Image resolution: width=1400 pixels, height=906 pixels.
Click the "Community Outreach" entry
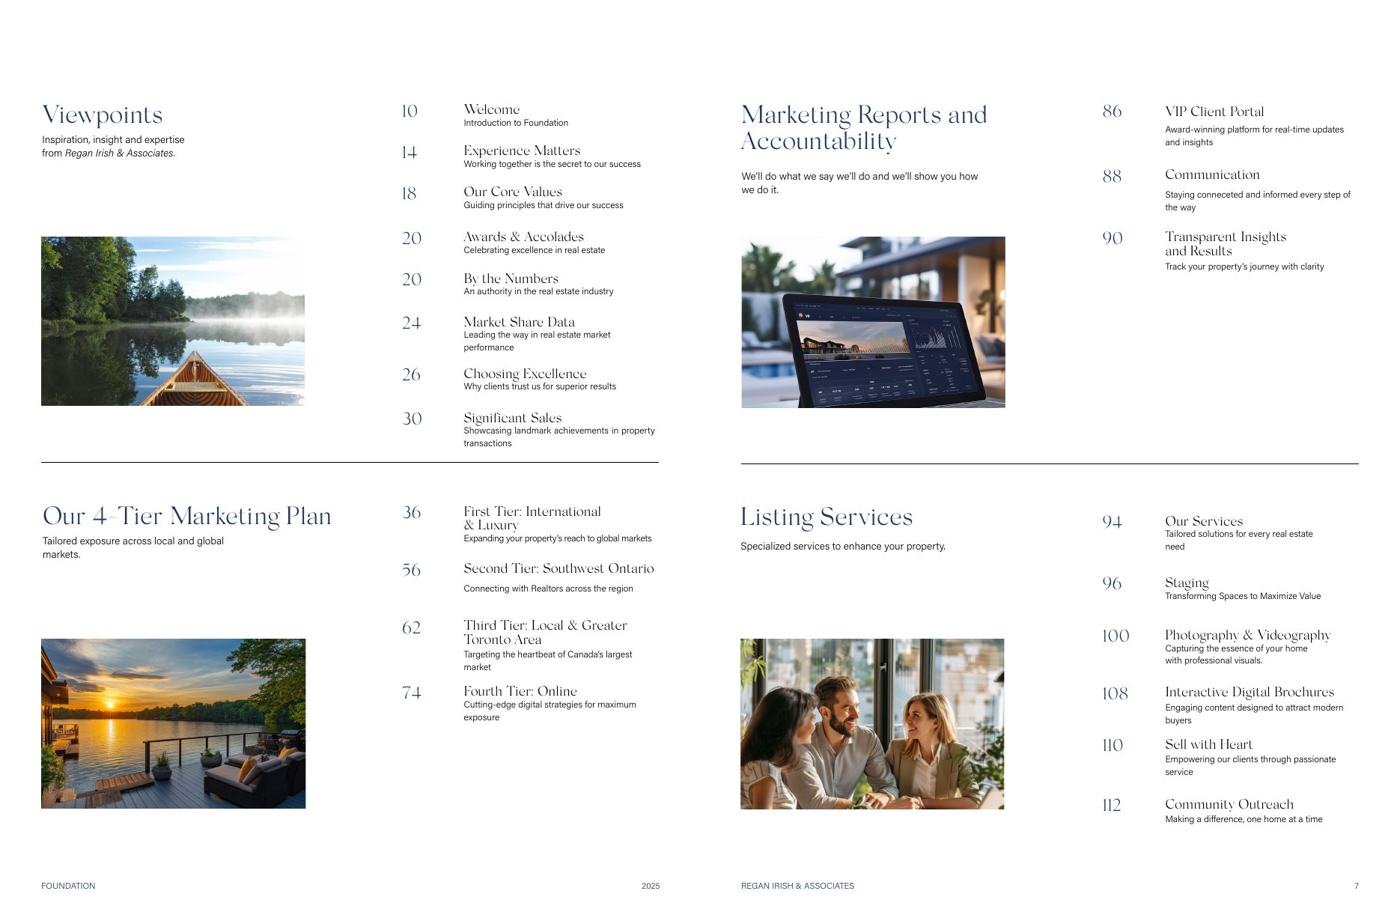click(x=1229, y=804)
